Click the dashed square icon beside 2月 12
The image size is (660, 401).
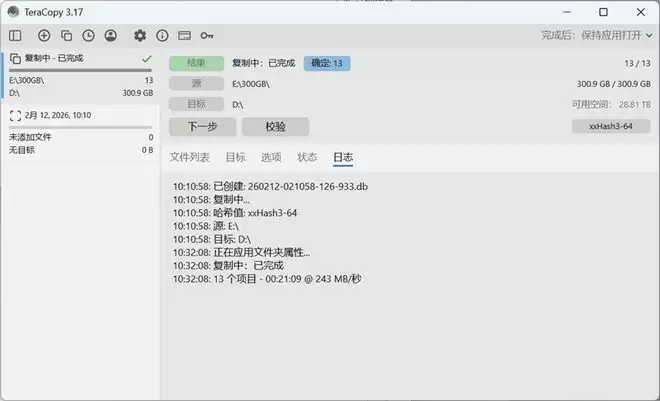point(15,116)
